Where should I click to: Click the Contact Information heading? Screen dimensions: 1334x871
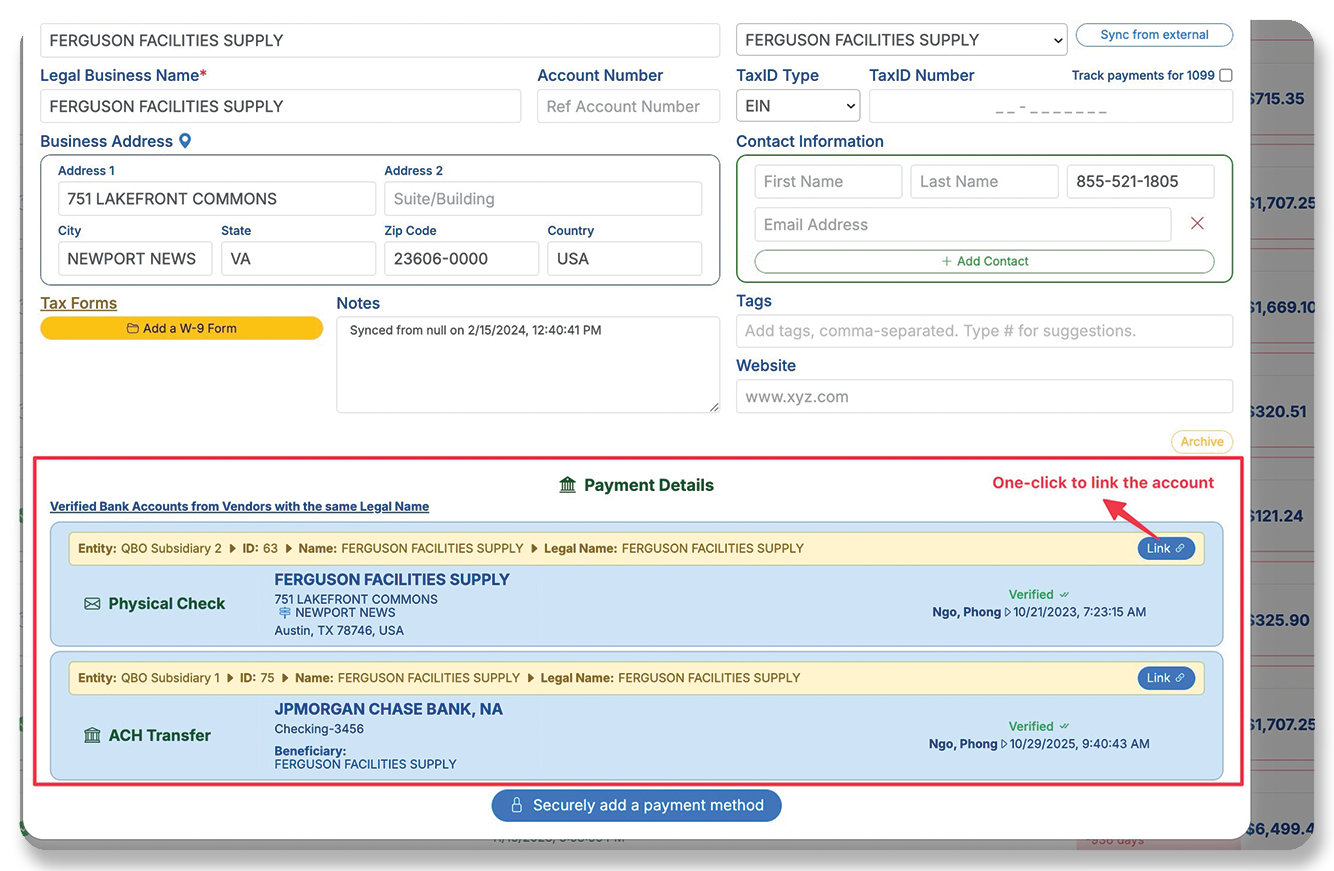coord(810,141)
